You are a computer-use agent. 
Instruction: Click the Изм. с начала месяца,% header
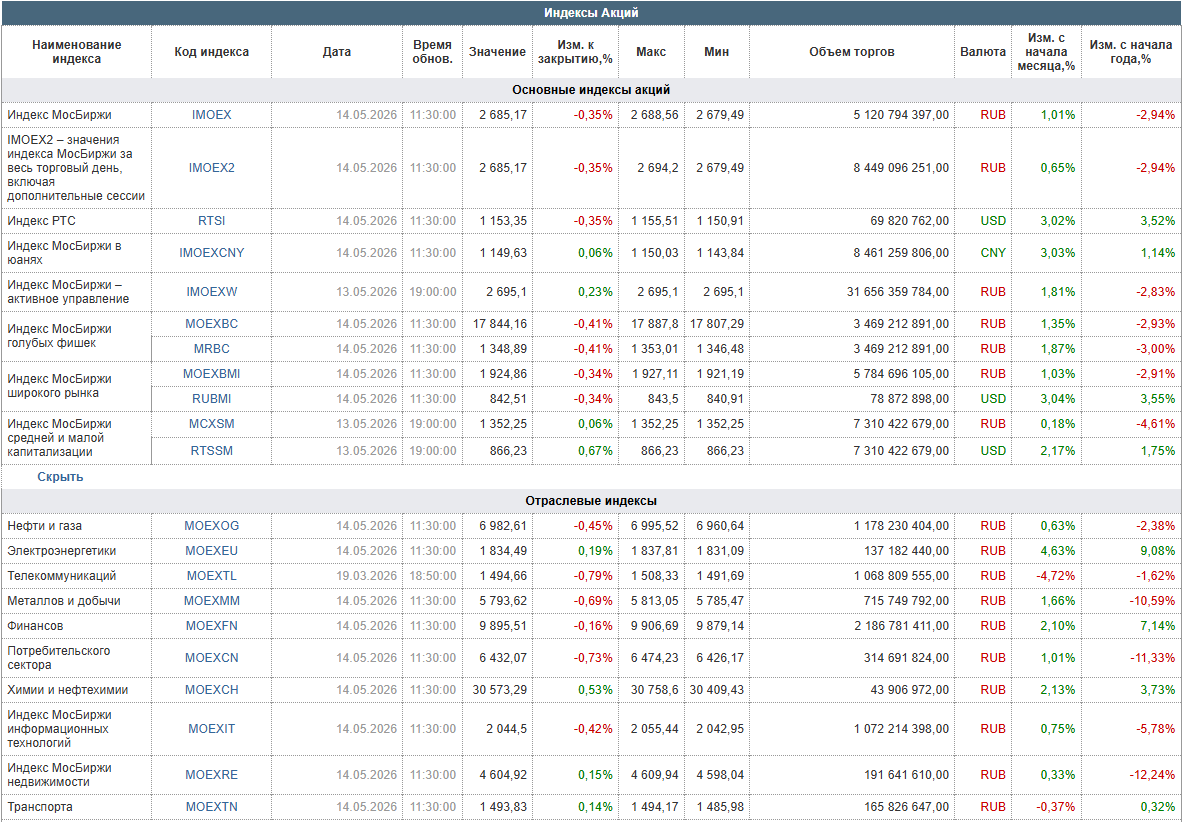pyautogui.click(x=1047, y=52)
